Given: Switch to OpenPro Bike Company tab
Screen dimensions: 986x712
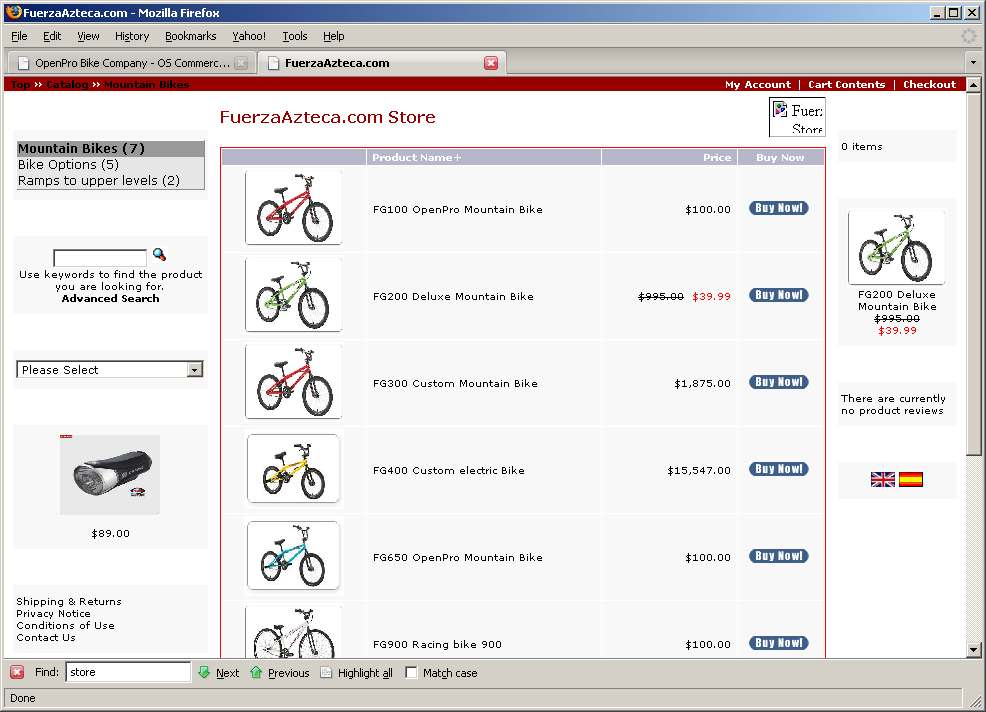Looking at the screenshot, I should tap(131, 62).
